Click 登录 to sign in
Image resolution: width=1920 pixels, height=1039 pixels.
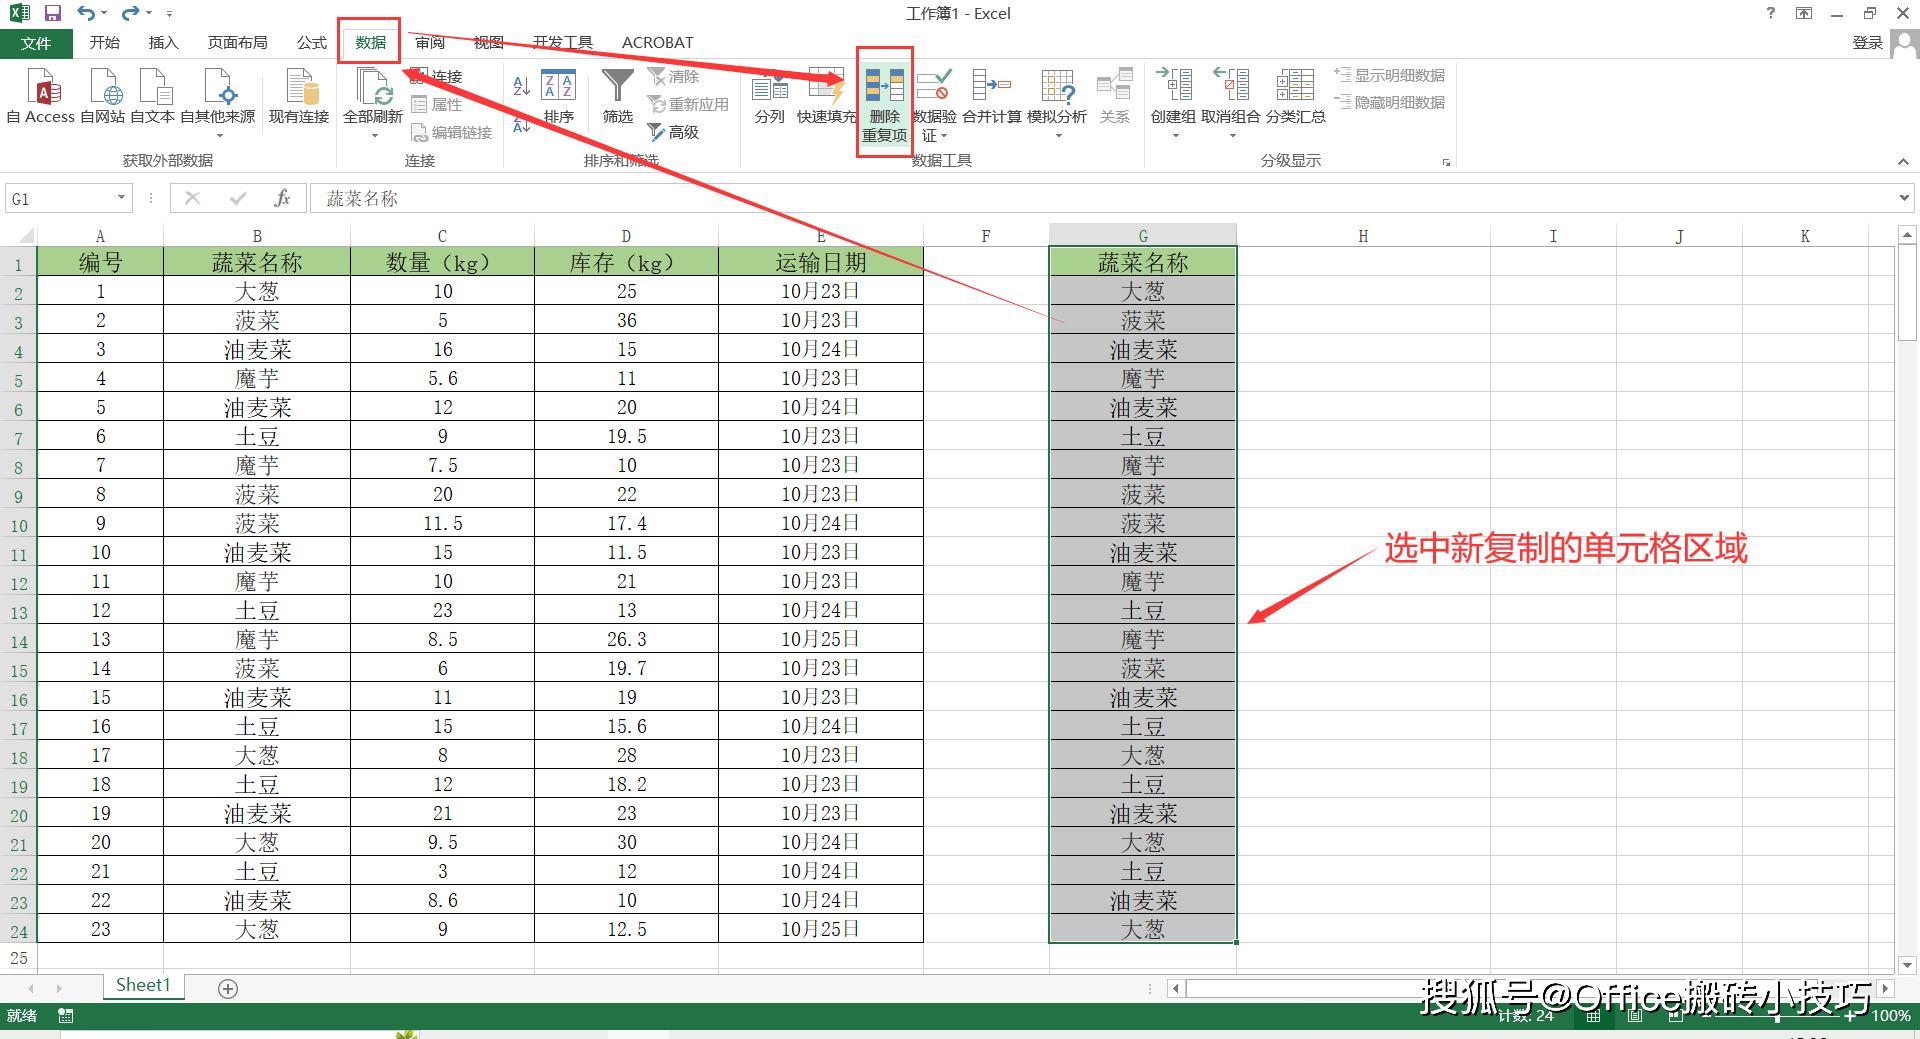1868,42
